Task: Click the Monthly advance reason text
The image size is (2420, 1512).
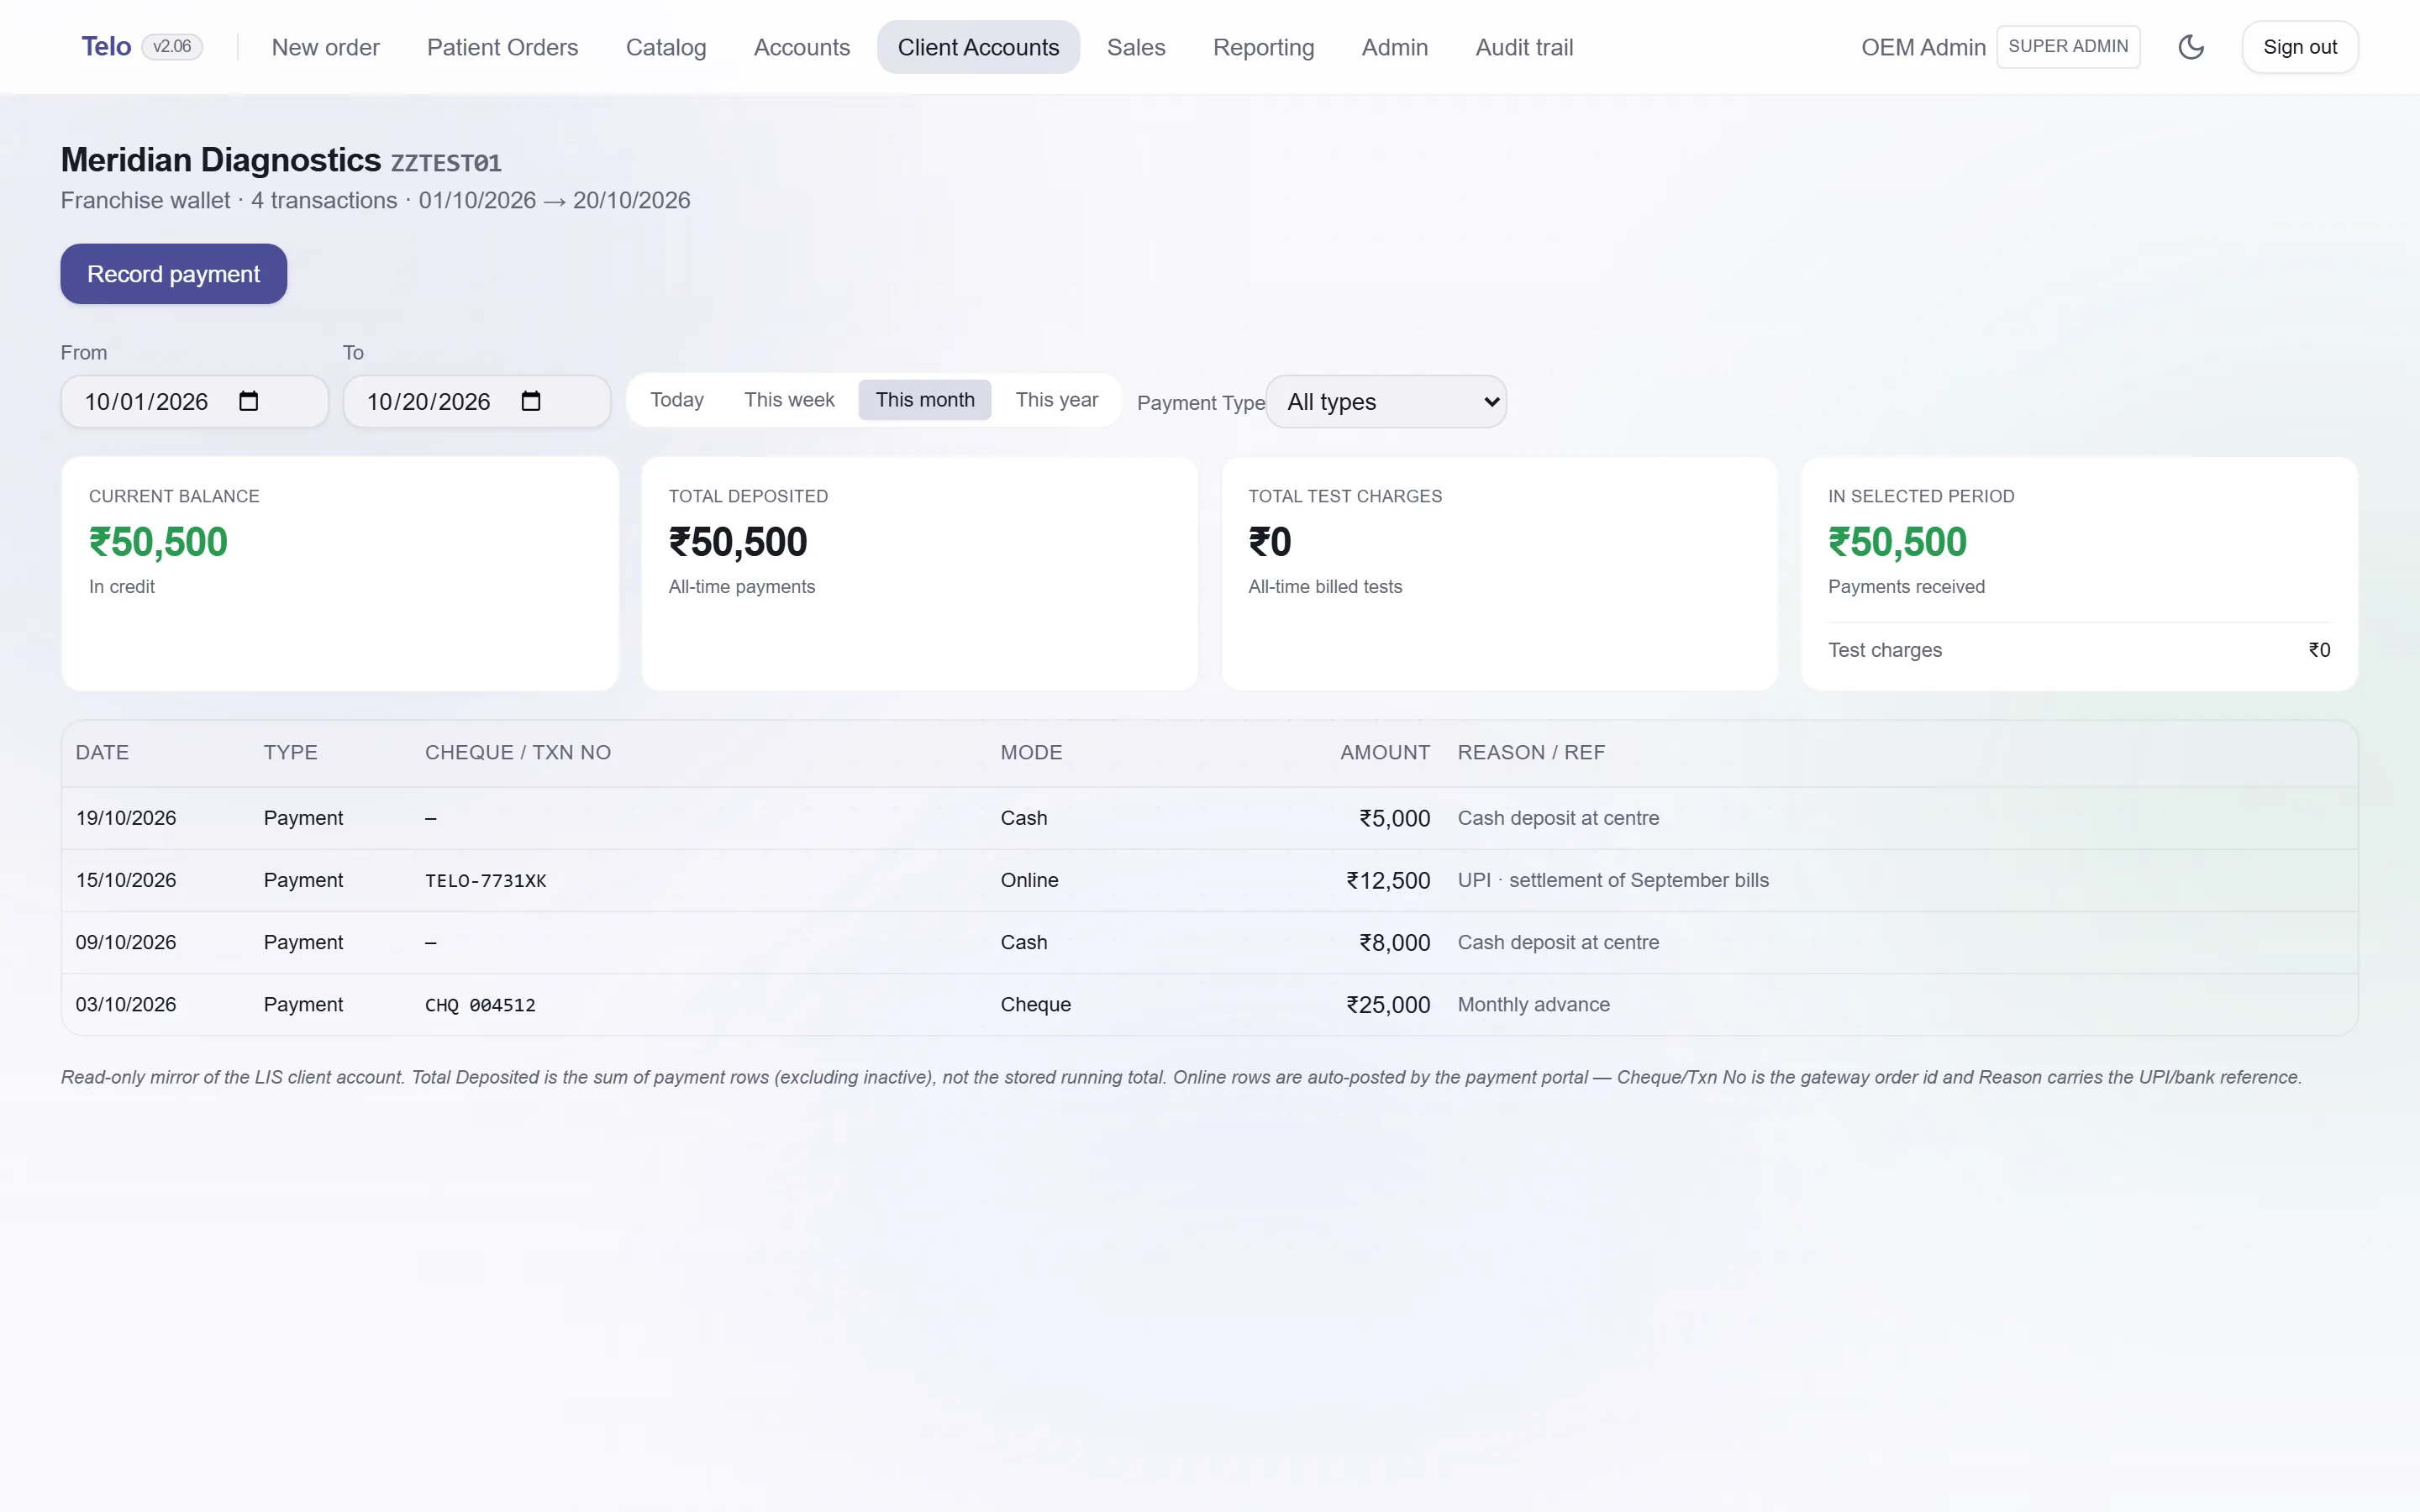Action: (x=1533, y=1004)
